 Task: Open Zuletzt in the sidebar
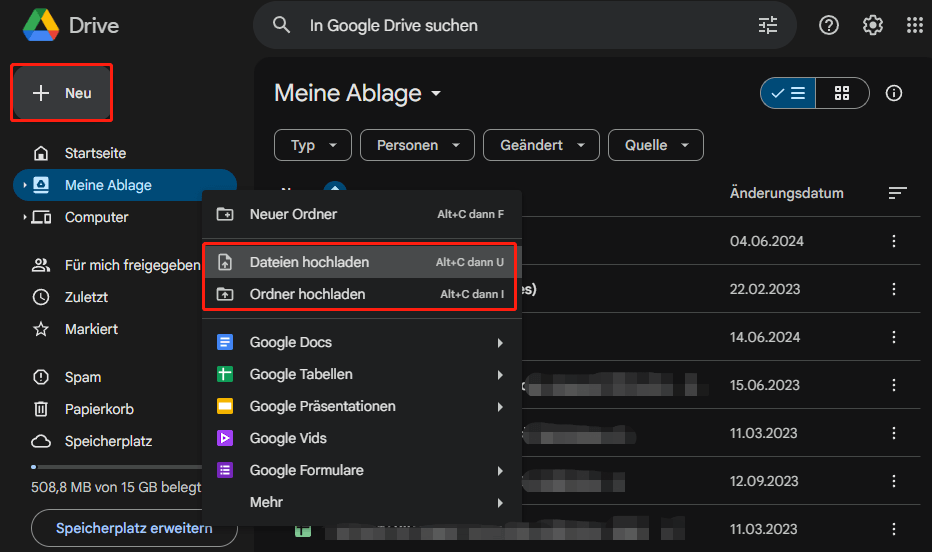[x=108, y=297]
